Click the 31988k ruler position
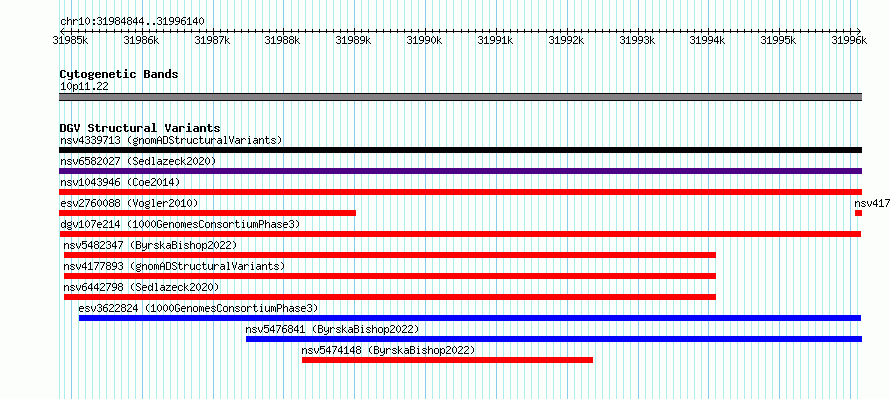Image resolution: width=890 pixels, height=399 pixels. 283,40
